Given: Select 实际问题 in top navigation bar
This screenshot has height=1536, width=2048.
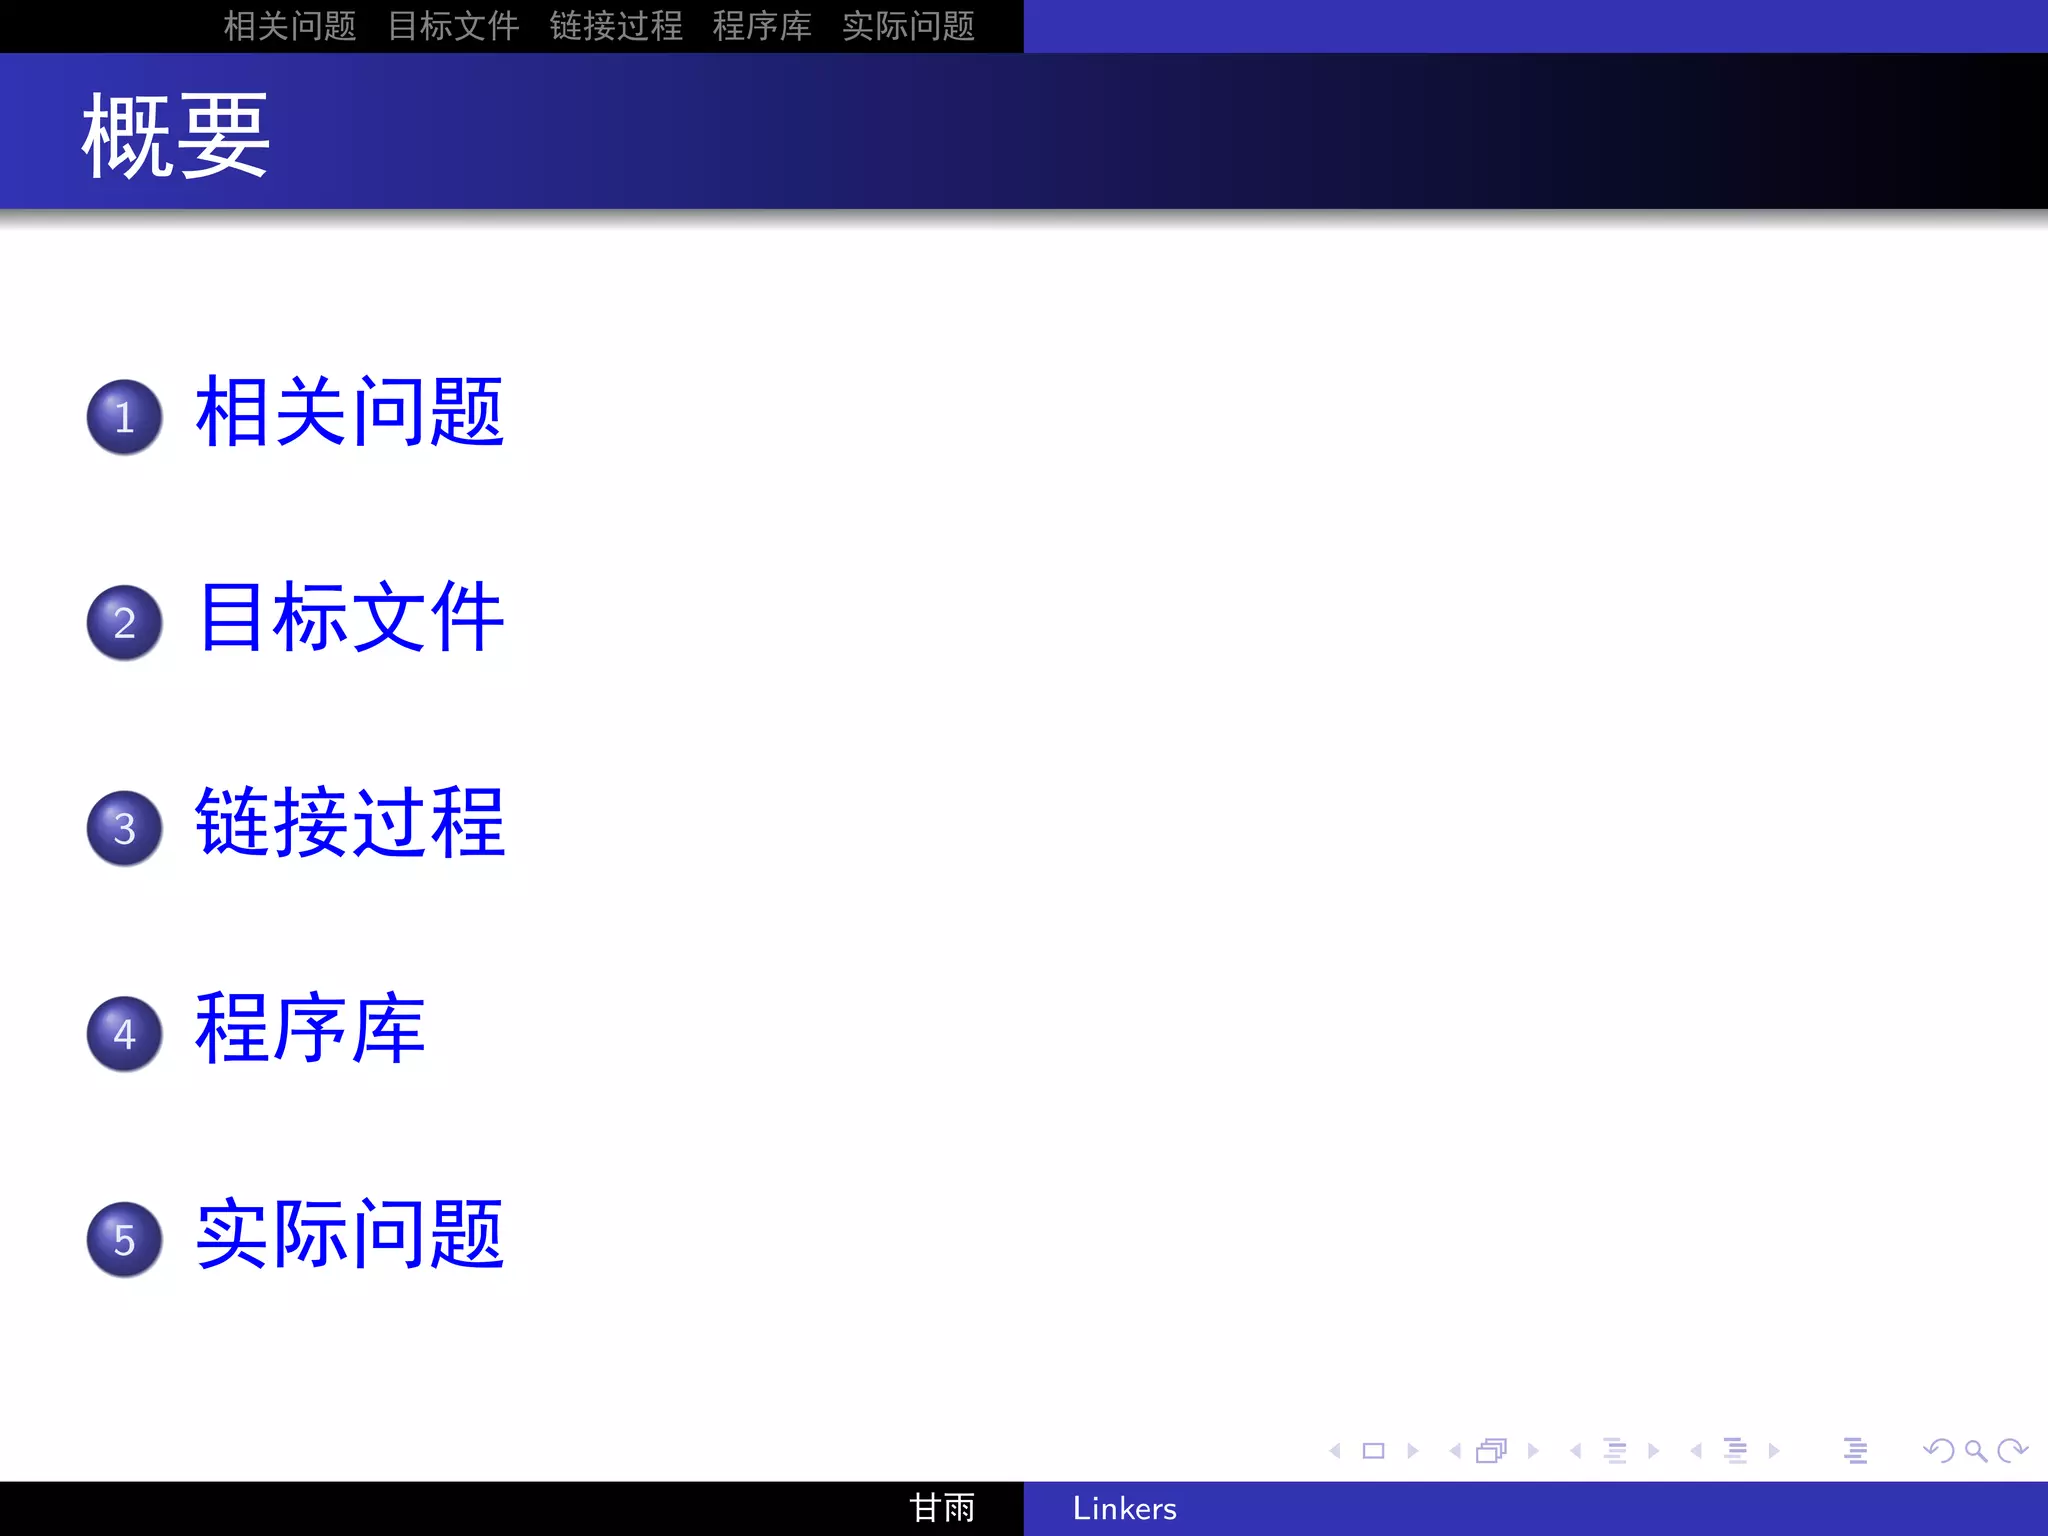Looking at the screenshot, I should click(908, 26).
